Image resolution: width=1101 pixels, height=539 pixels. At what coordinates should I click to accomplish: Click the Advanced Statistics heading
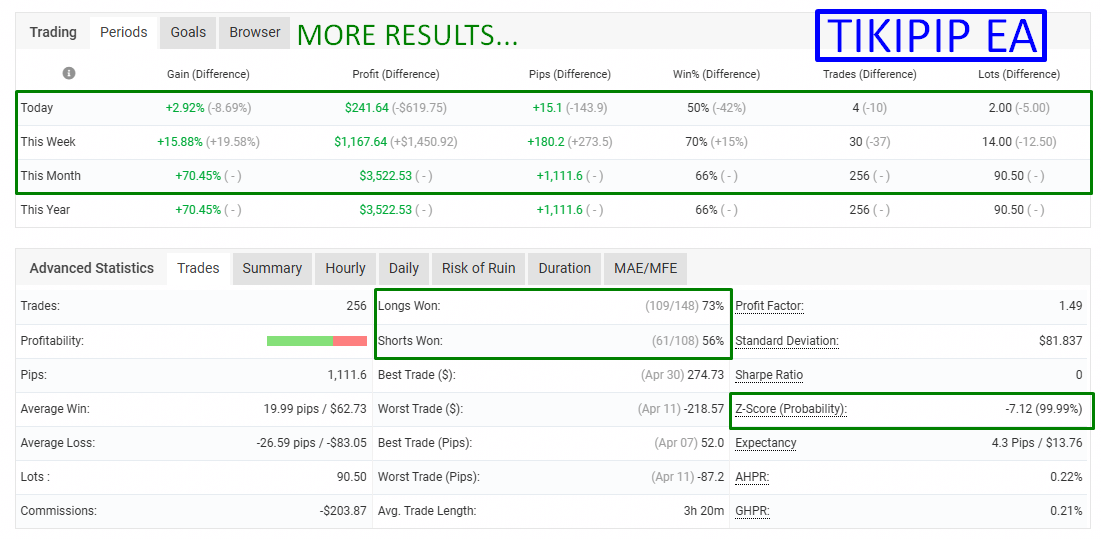click(91, 268)
